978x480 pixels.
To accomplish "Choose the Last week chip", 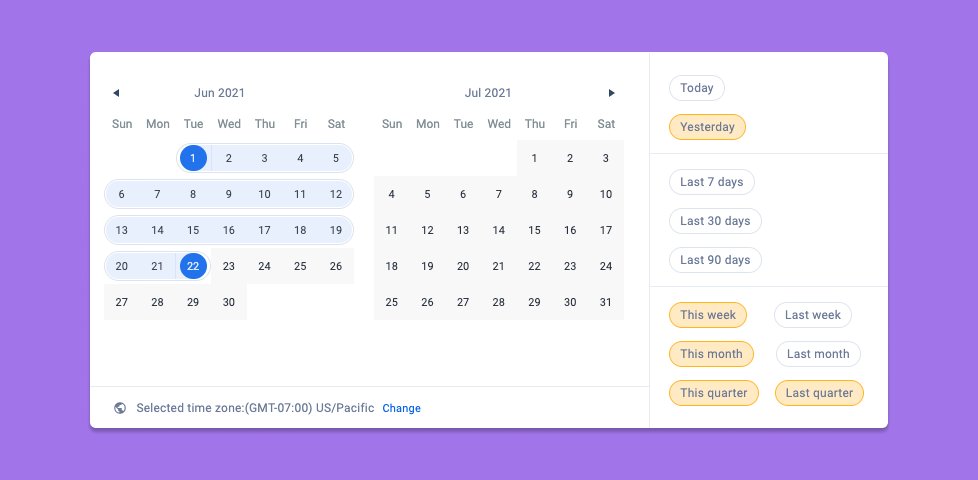I will [x=813, y=315].
